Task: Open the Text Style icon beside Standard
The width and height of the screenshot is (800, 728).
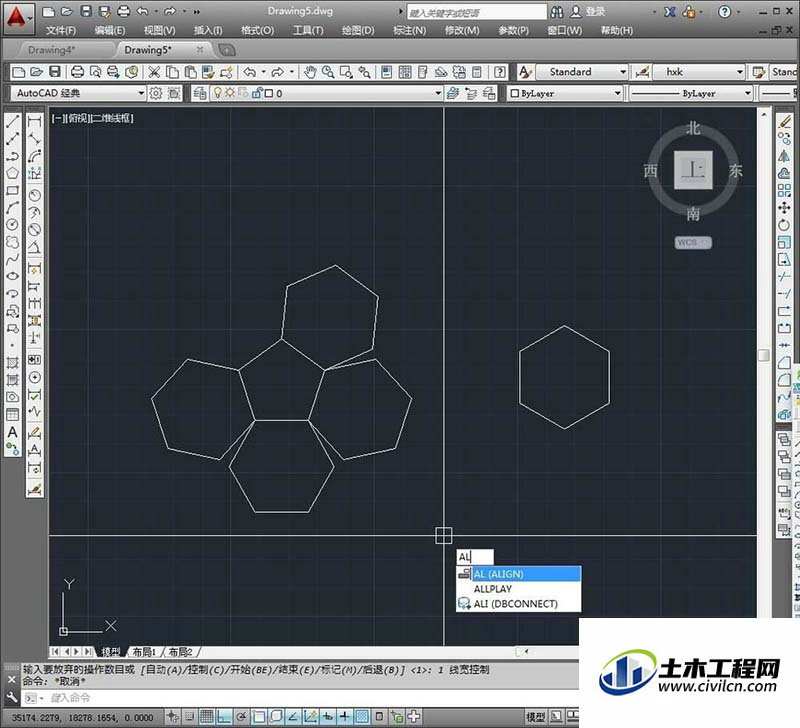Action: click(525, 72)
